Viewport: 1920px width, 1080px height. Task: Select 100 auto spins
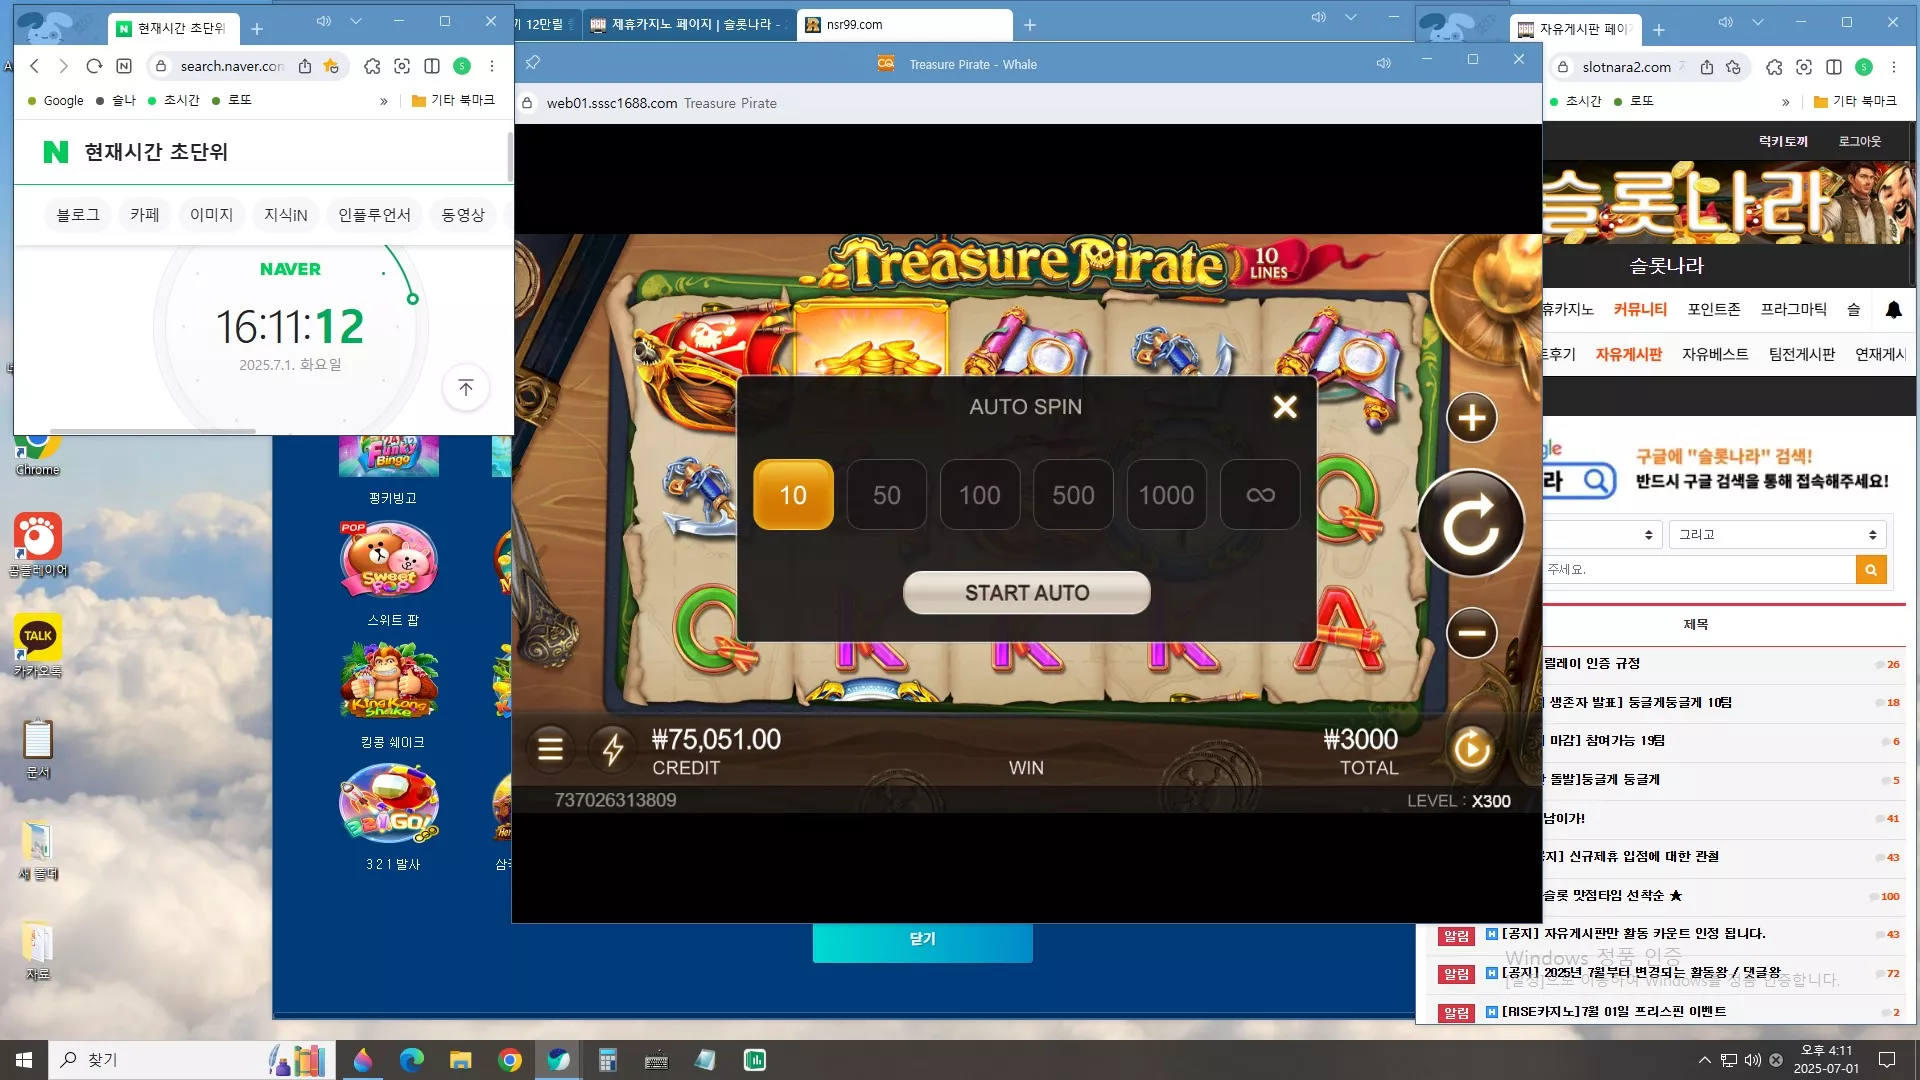[980, 495]
